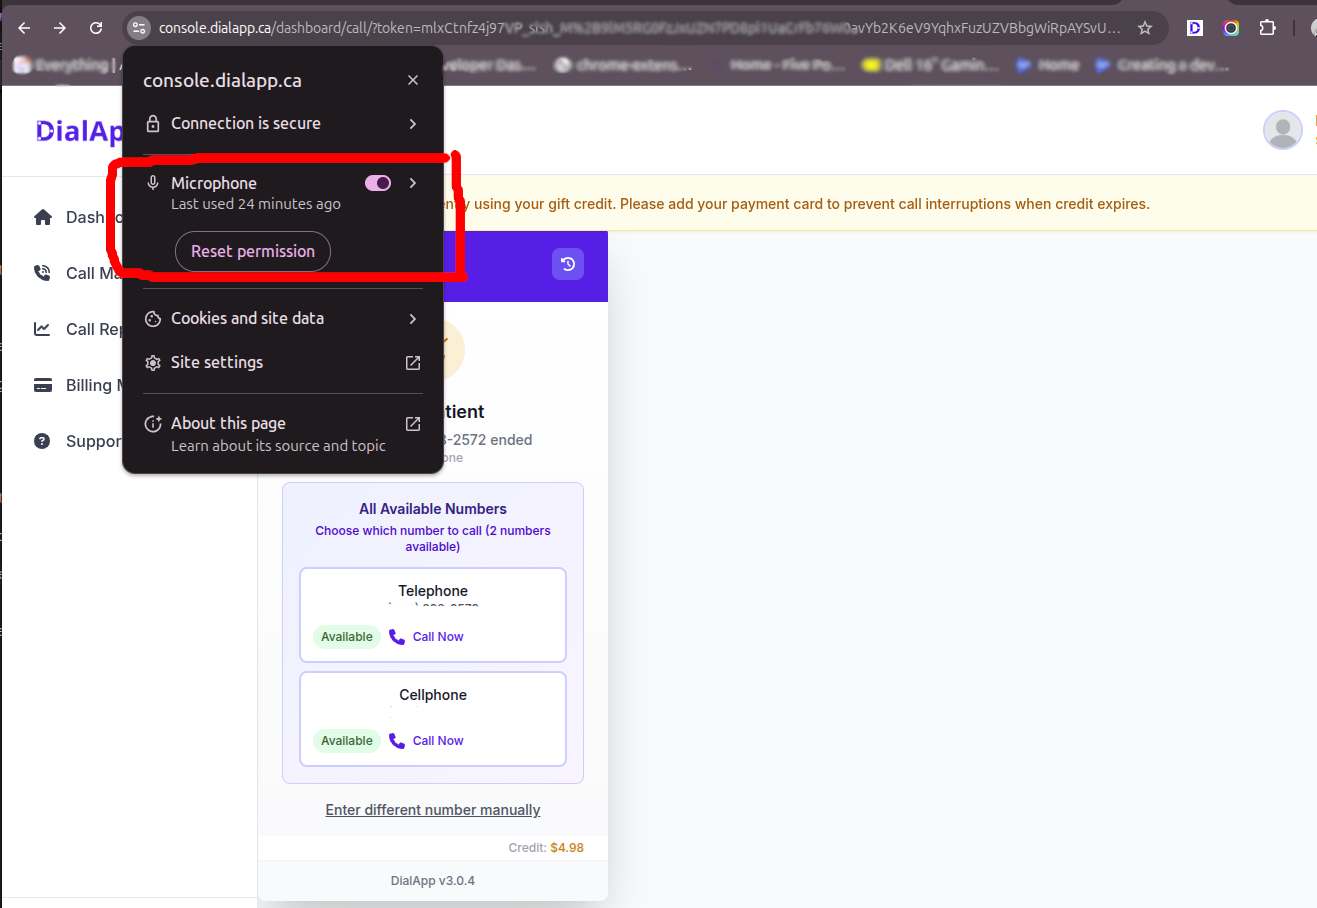Image resolution: width=1317 pixels, height=908 pixels.
Task: Click the DialApp extension icon in the toolbar
Action: (x=1194, y=28)
